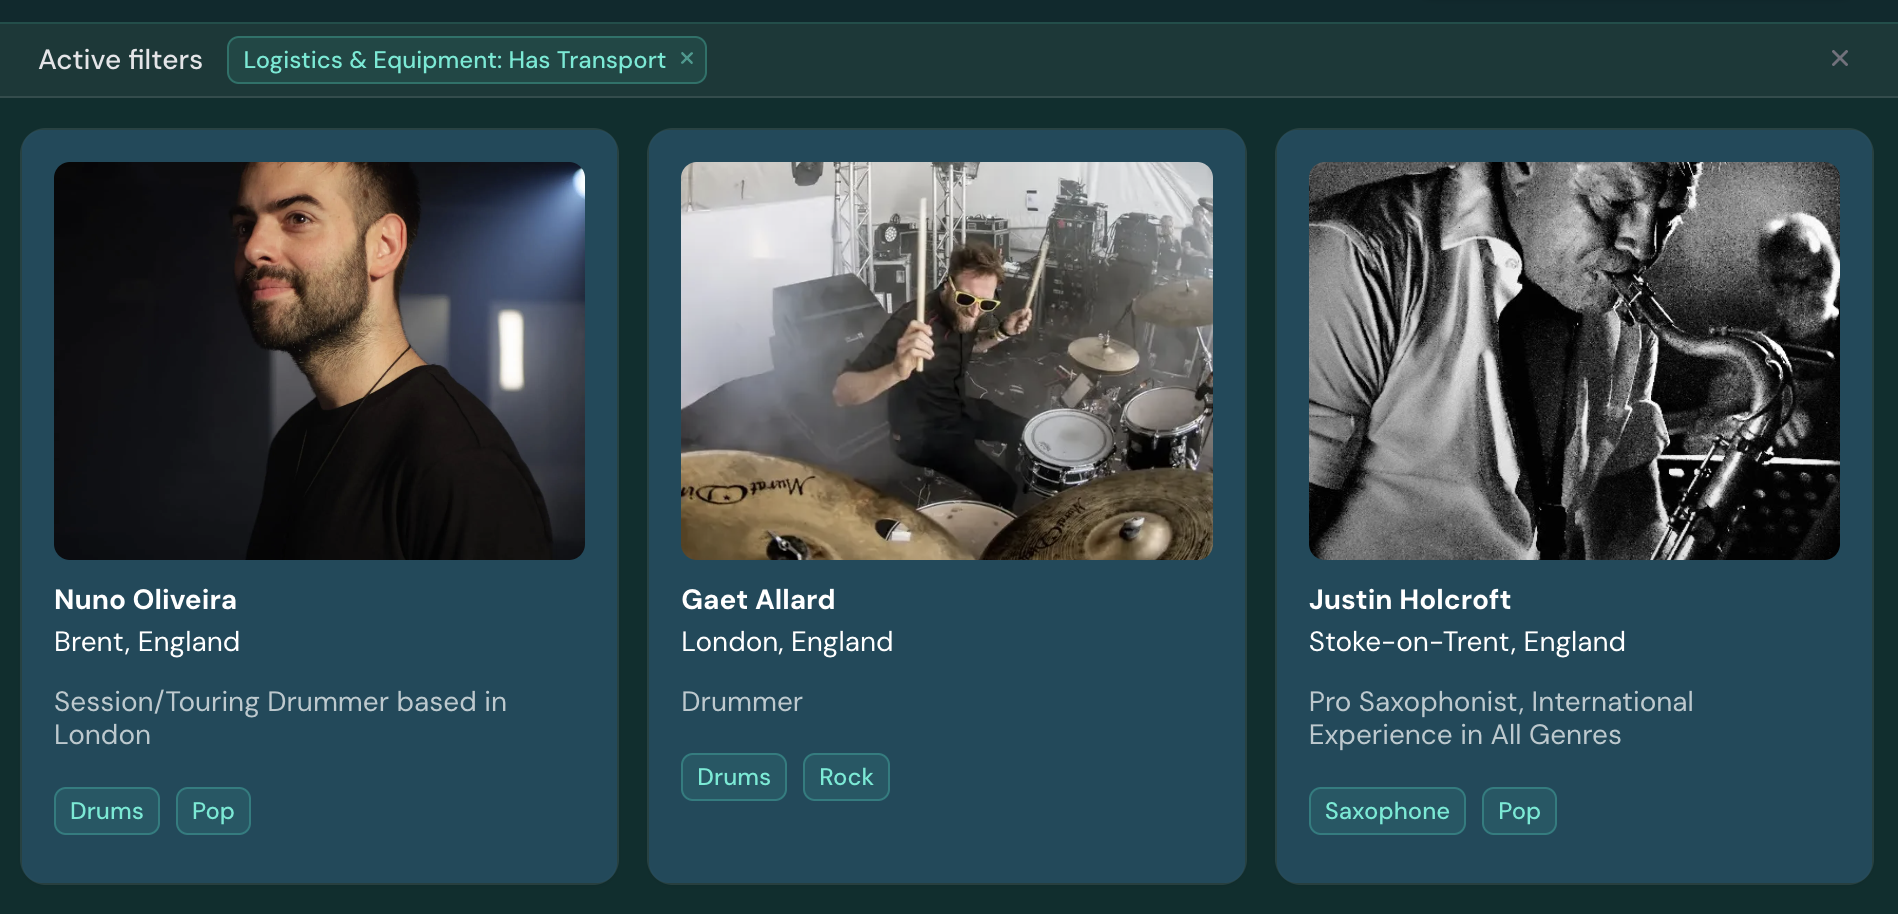Open Gaet Allard's drummer photo
The height and width of the screenshot is (914, 1898).
[x=946, y=360]
